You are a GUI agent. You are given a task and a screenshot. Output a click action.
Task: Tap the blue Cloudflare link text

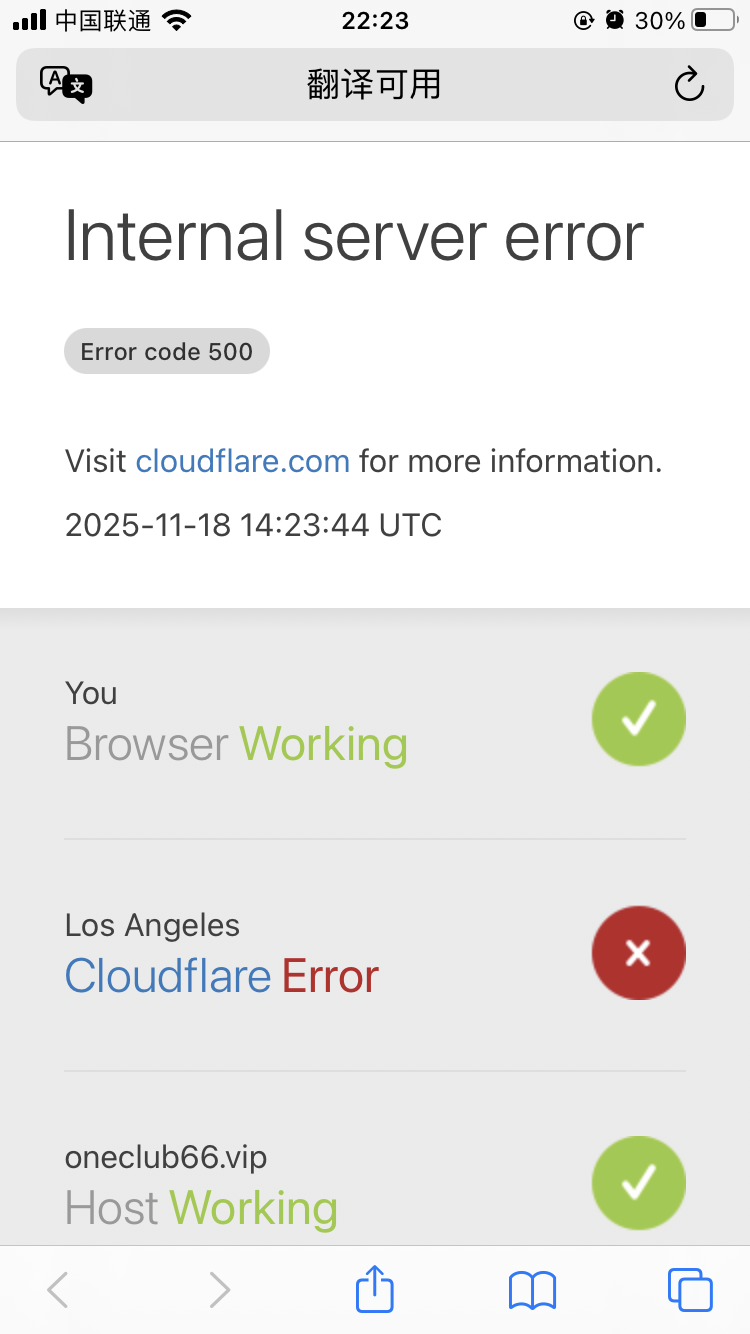[x=168, y=976]
